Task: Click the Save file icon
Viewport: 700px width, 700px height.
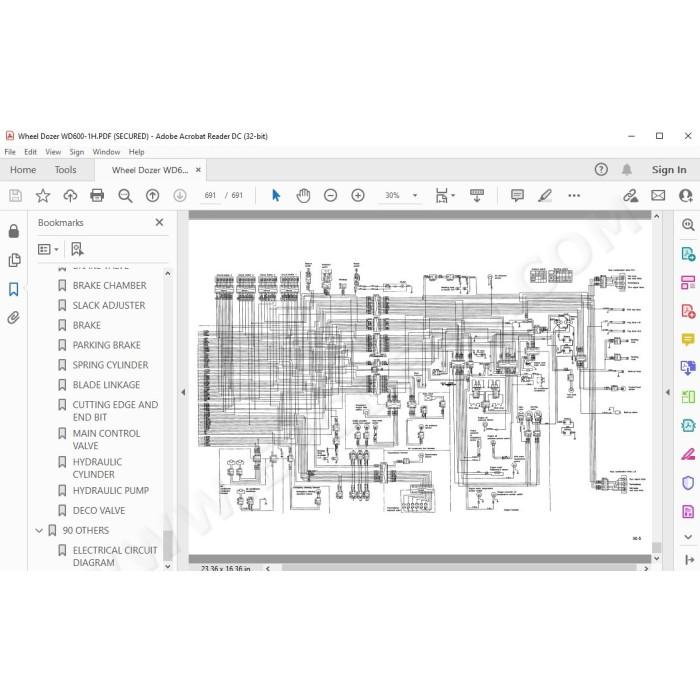Action: click(x=15, y=196)
